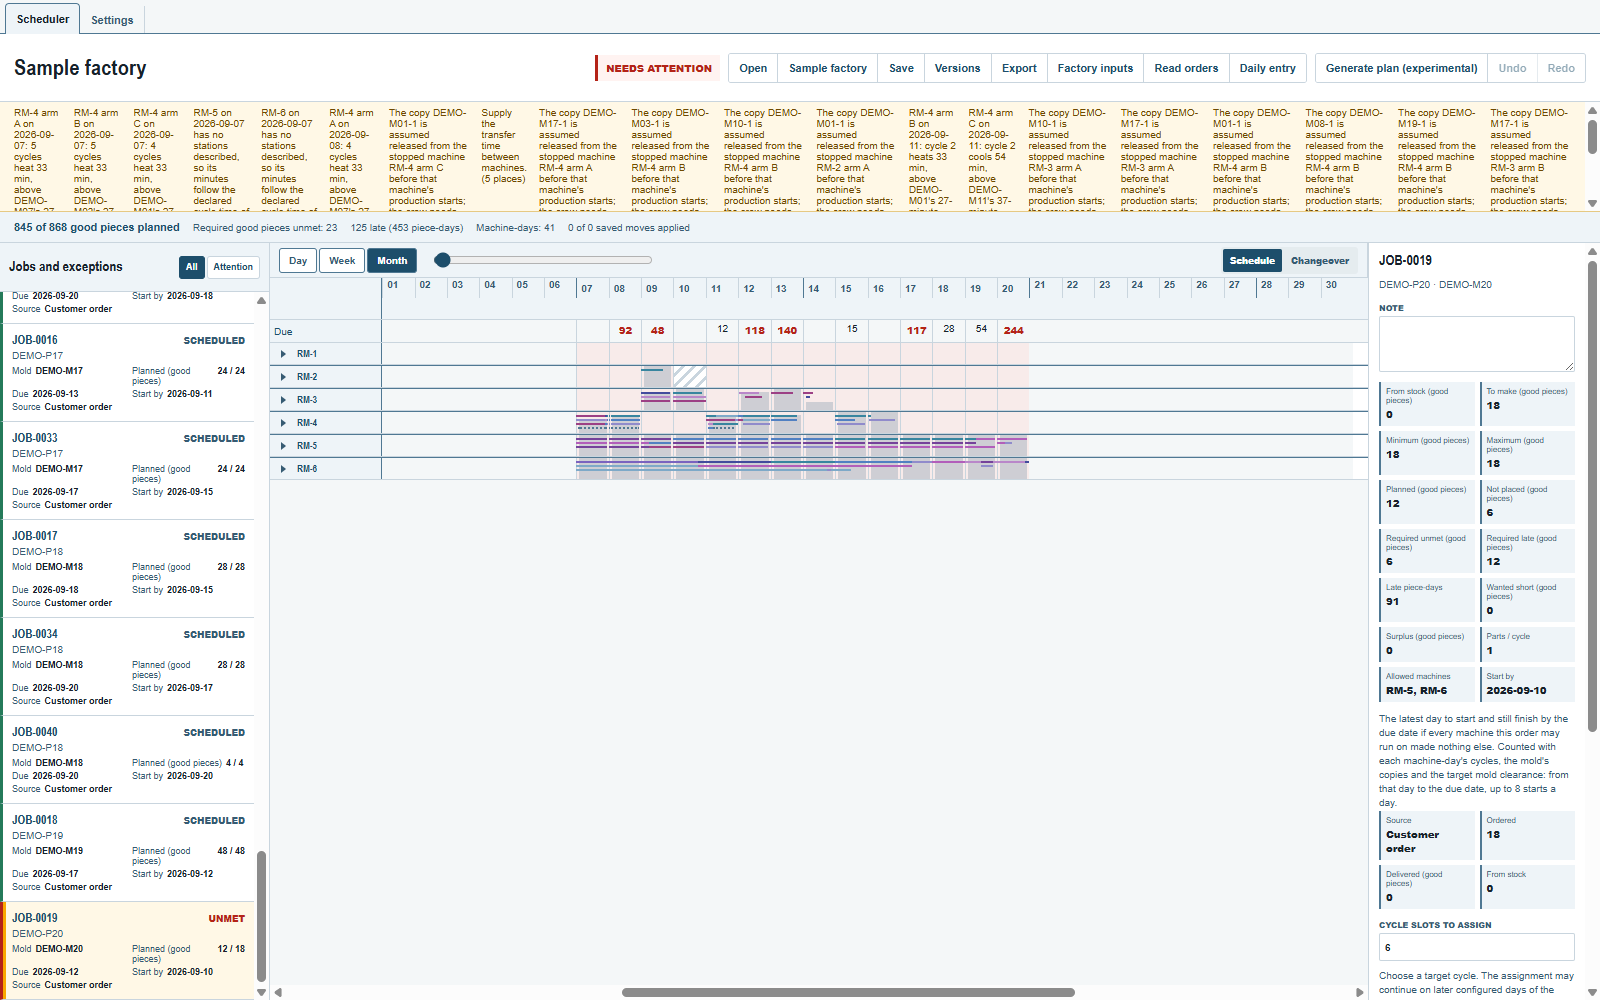Select the unmet JOB-0019 card
This screenshot has height=1000, width=1600.
(127, 950)
